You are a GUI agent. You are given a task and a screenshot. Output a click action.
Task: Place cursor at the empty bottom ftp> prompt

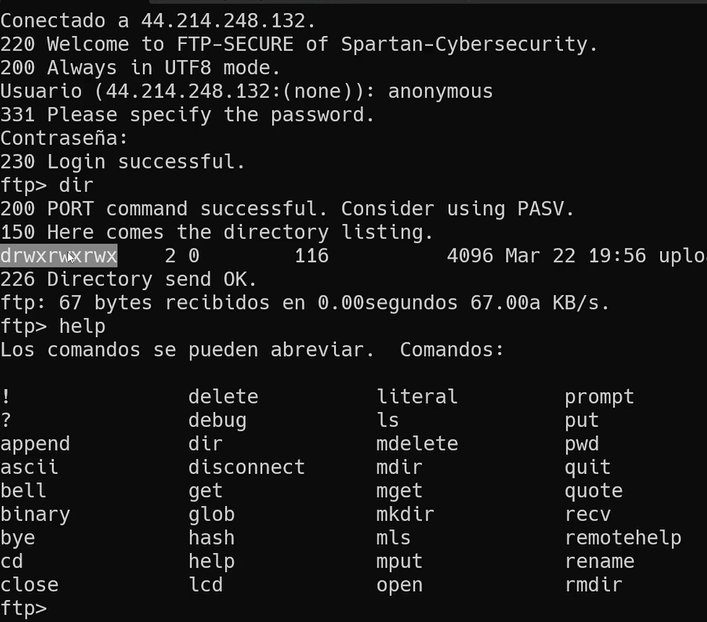(58, 608)
